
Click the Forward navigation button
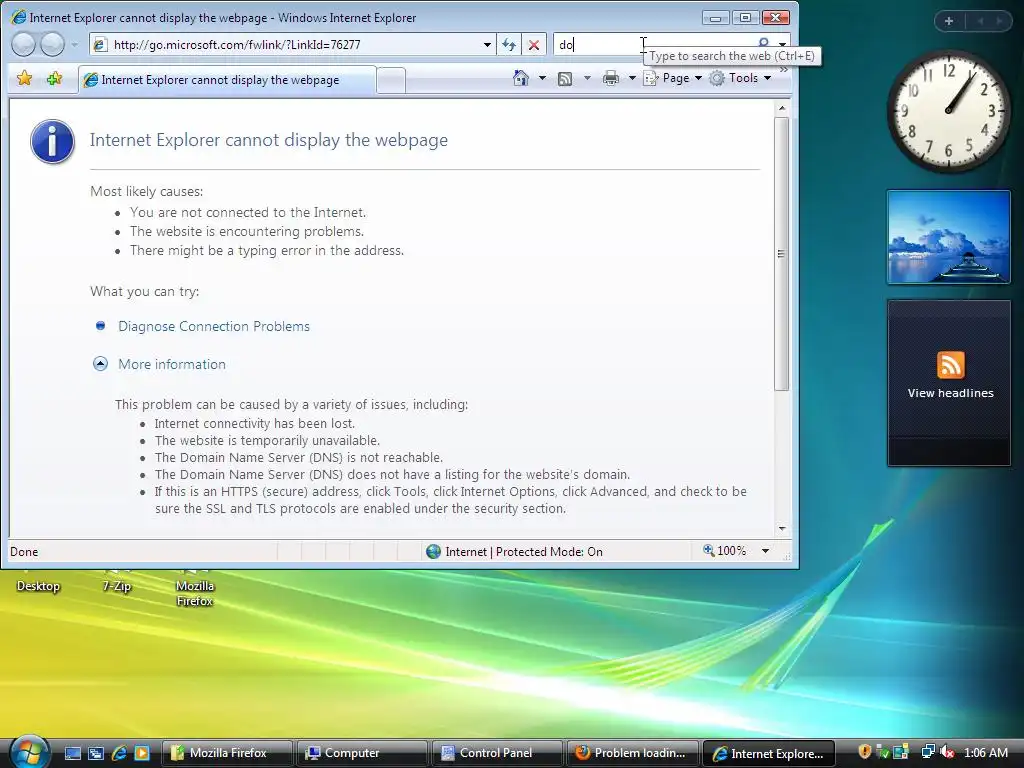coord(53,44)
